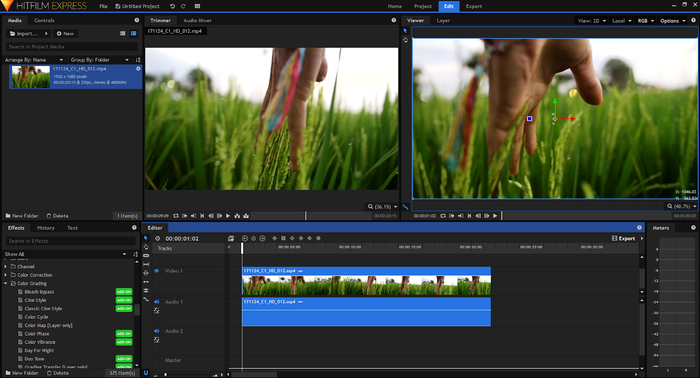Open the Text tab

pyautogui.click(x=72, y=228)
